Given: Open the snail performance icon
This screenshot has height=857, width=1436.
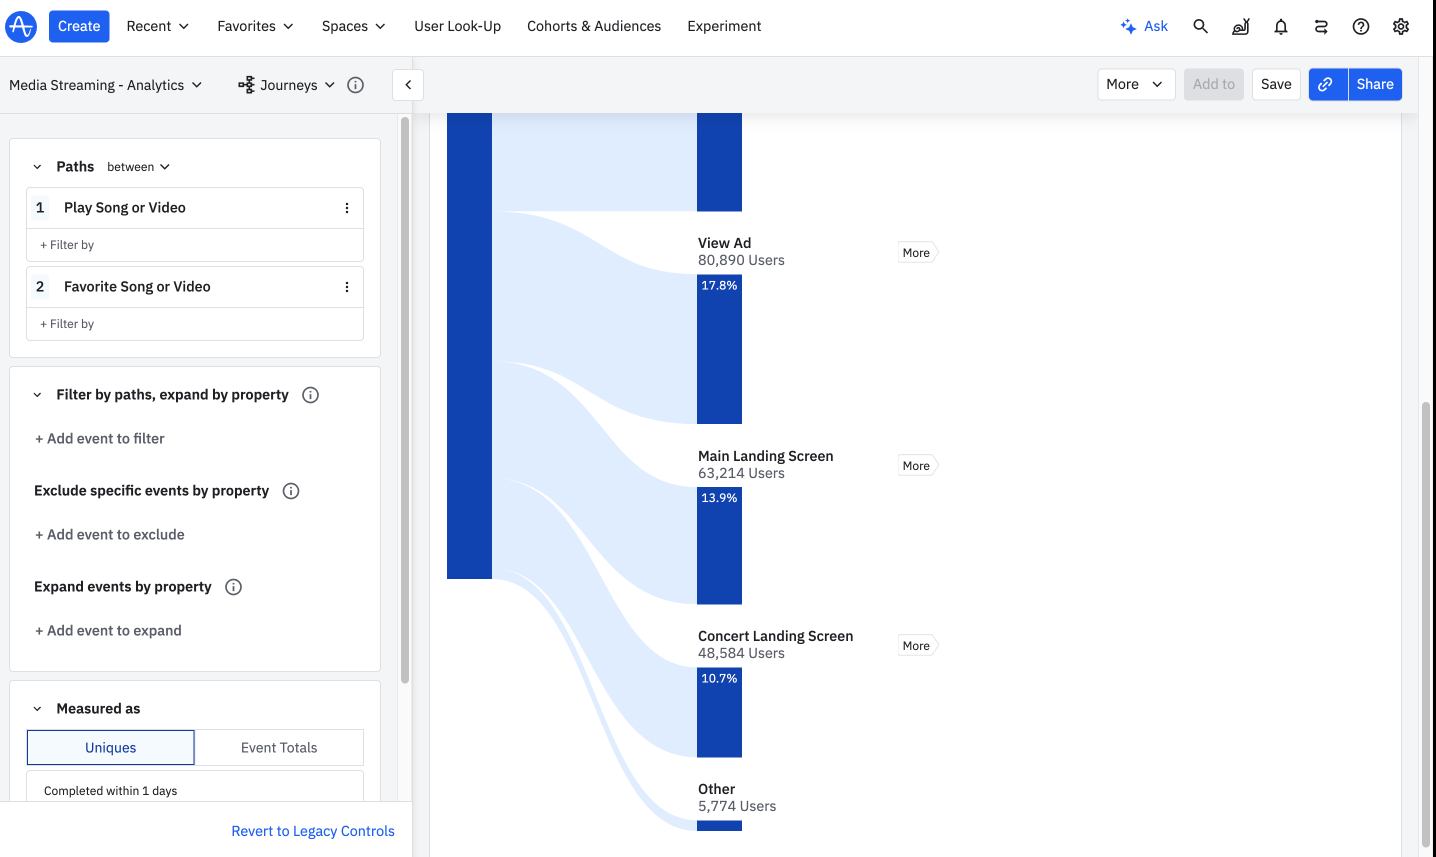Looking at the screenshot, I should coord(1241,26).
